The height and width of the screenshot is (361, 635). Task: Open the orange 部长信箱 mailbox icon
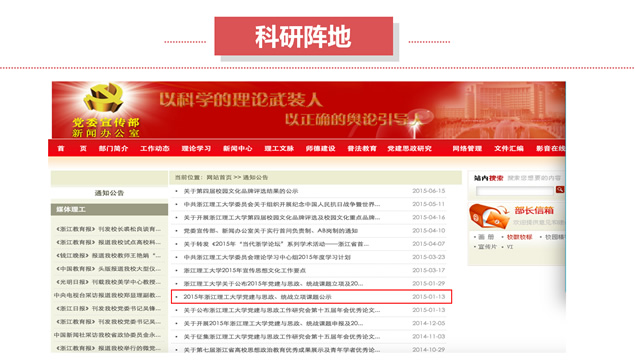pyautogui.click(x=489, y=216)
